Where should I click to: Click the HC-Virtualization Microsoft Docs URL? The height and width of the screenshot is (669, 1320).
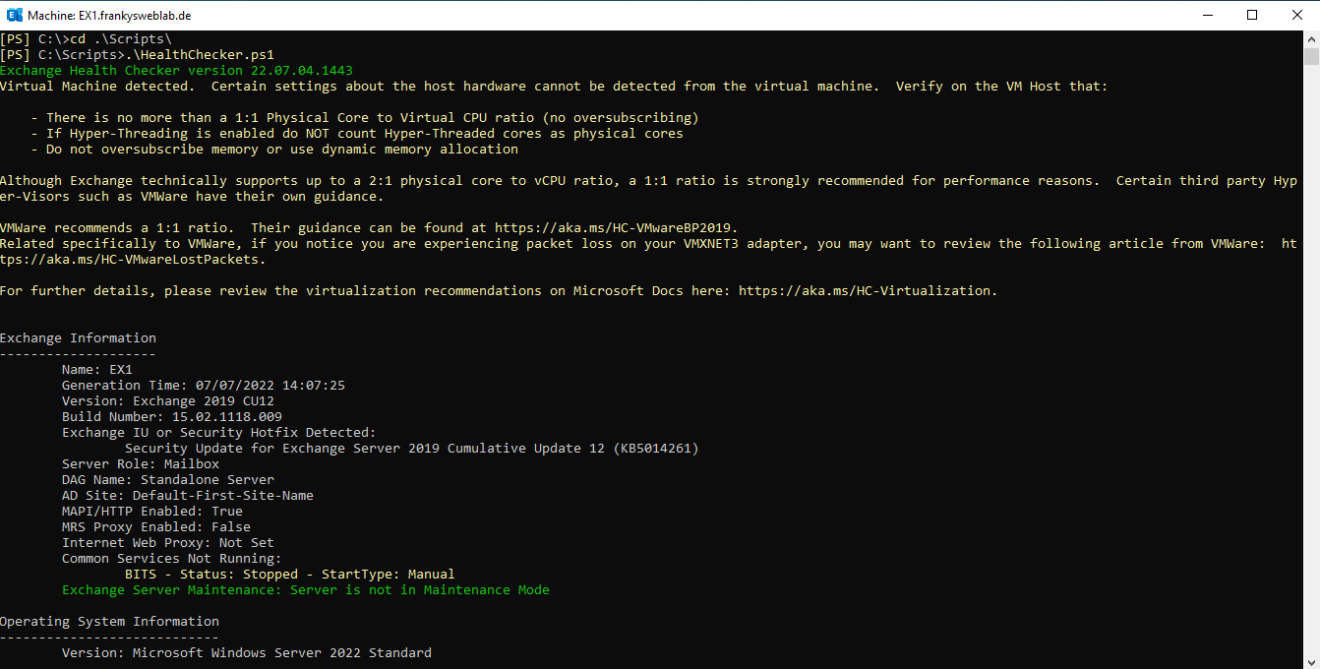[x=866, y=291]
